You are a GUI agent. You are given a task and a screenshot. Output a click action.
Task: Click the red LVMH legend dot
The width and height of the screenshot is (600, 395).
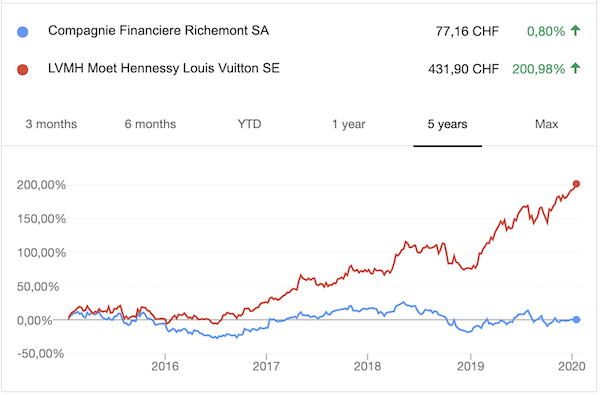23,70
